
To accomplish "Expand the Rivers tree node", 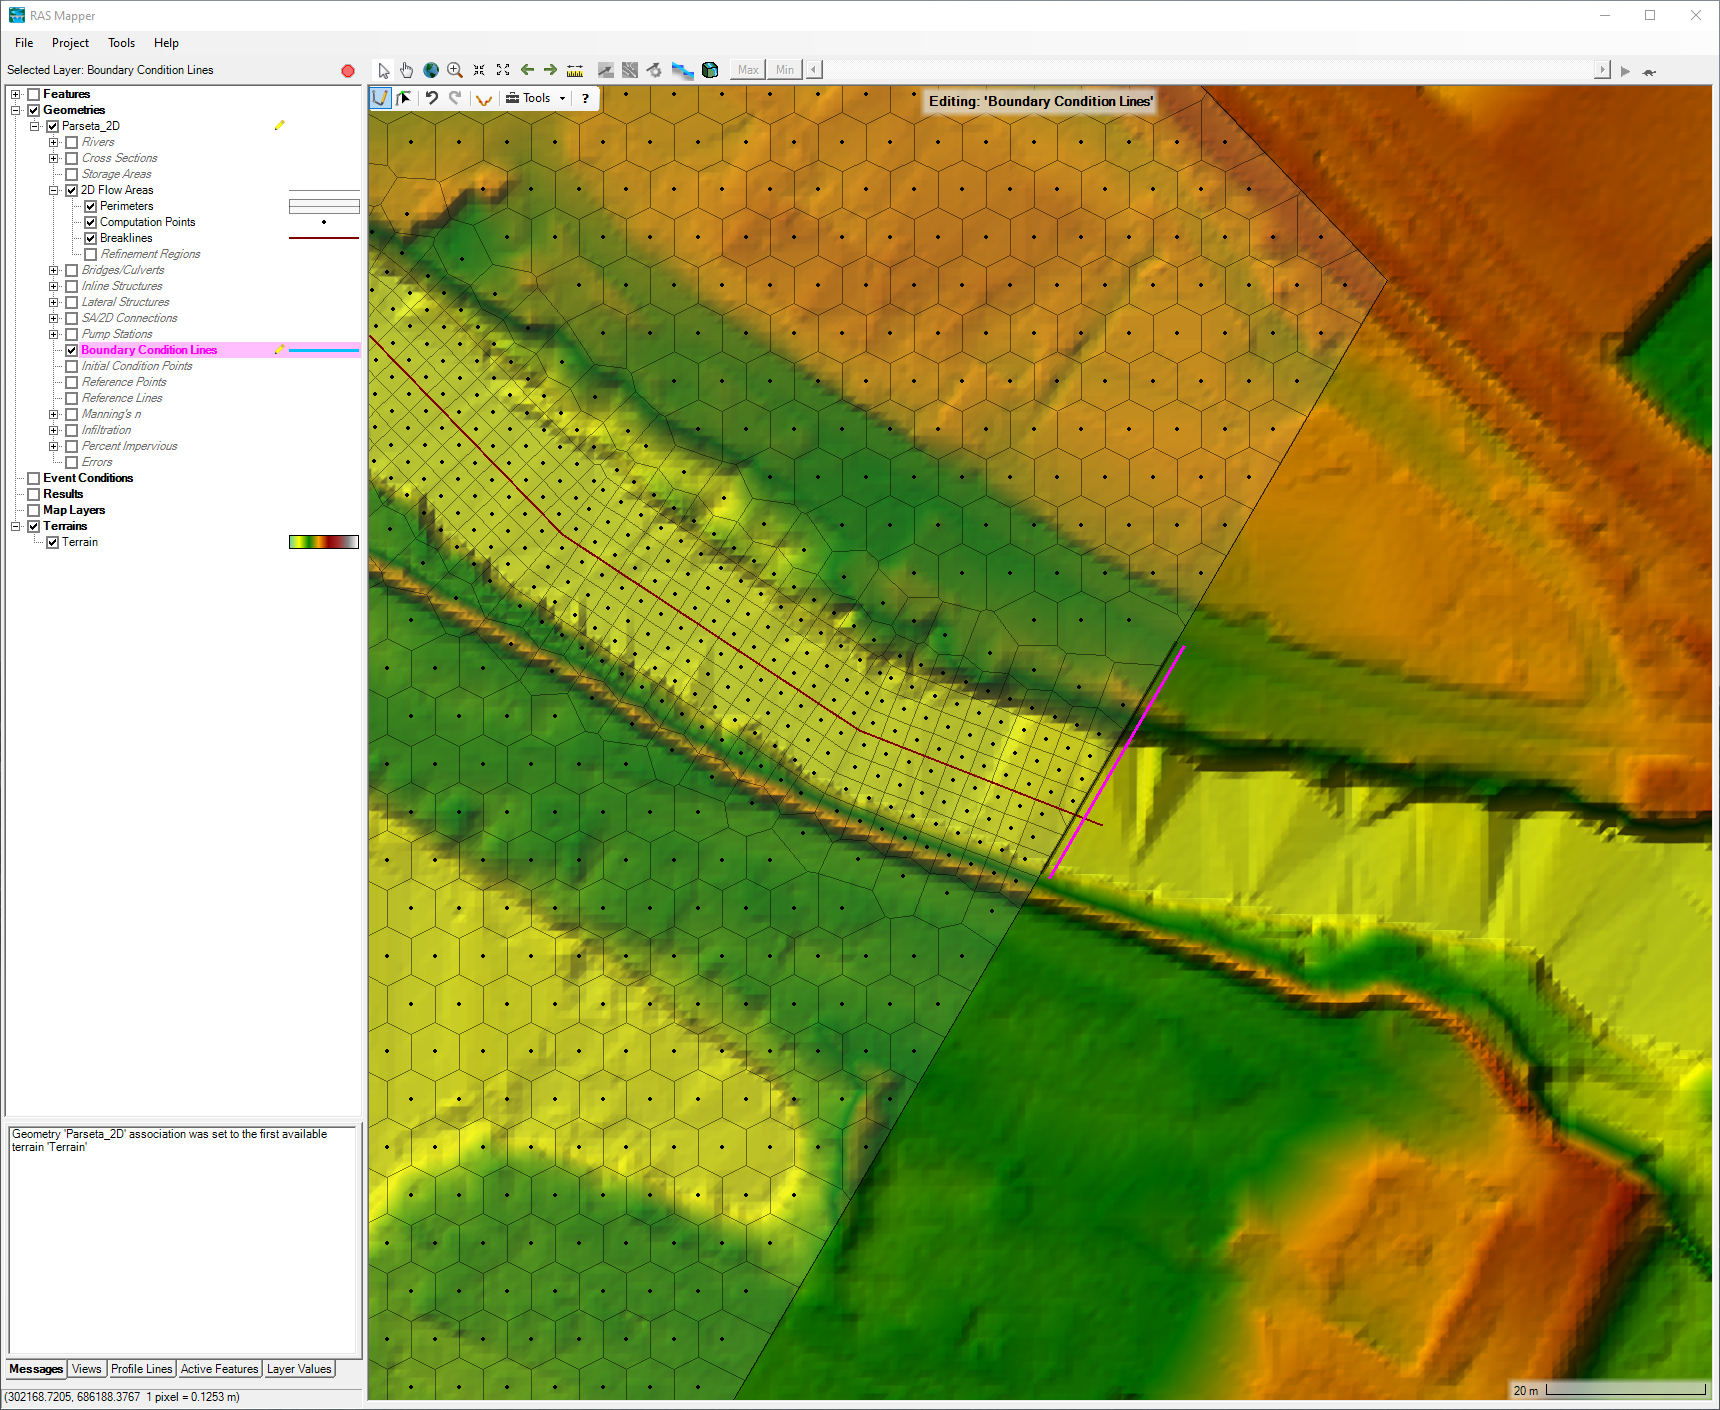I will (x=54, y=142).
